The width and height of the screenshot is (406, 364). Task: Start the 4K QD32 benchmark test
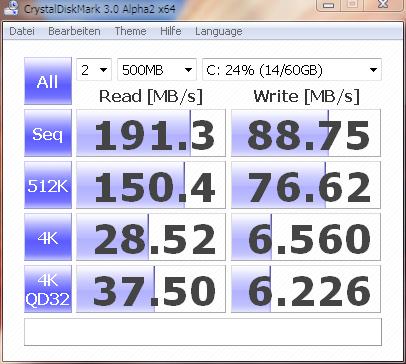(x=48, y=289)
